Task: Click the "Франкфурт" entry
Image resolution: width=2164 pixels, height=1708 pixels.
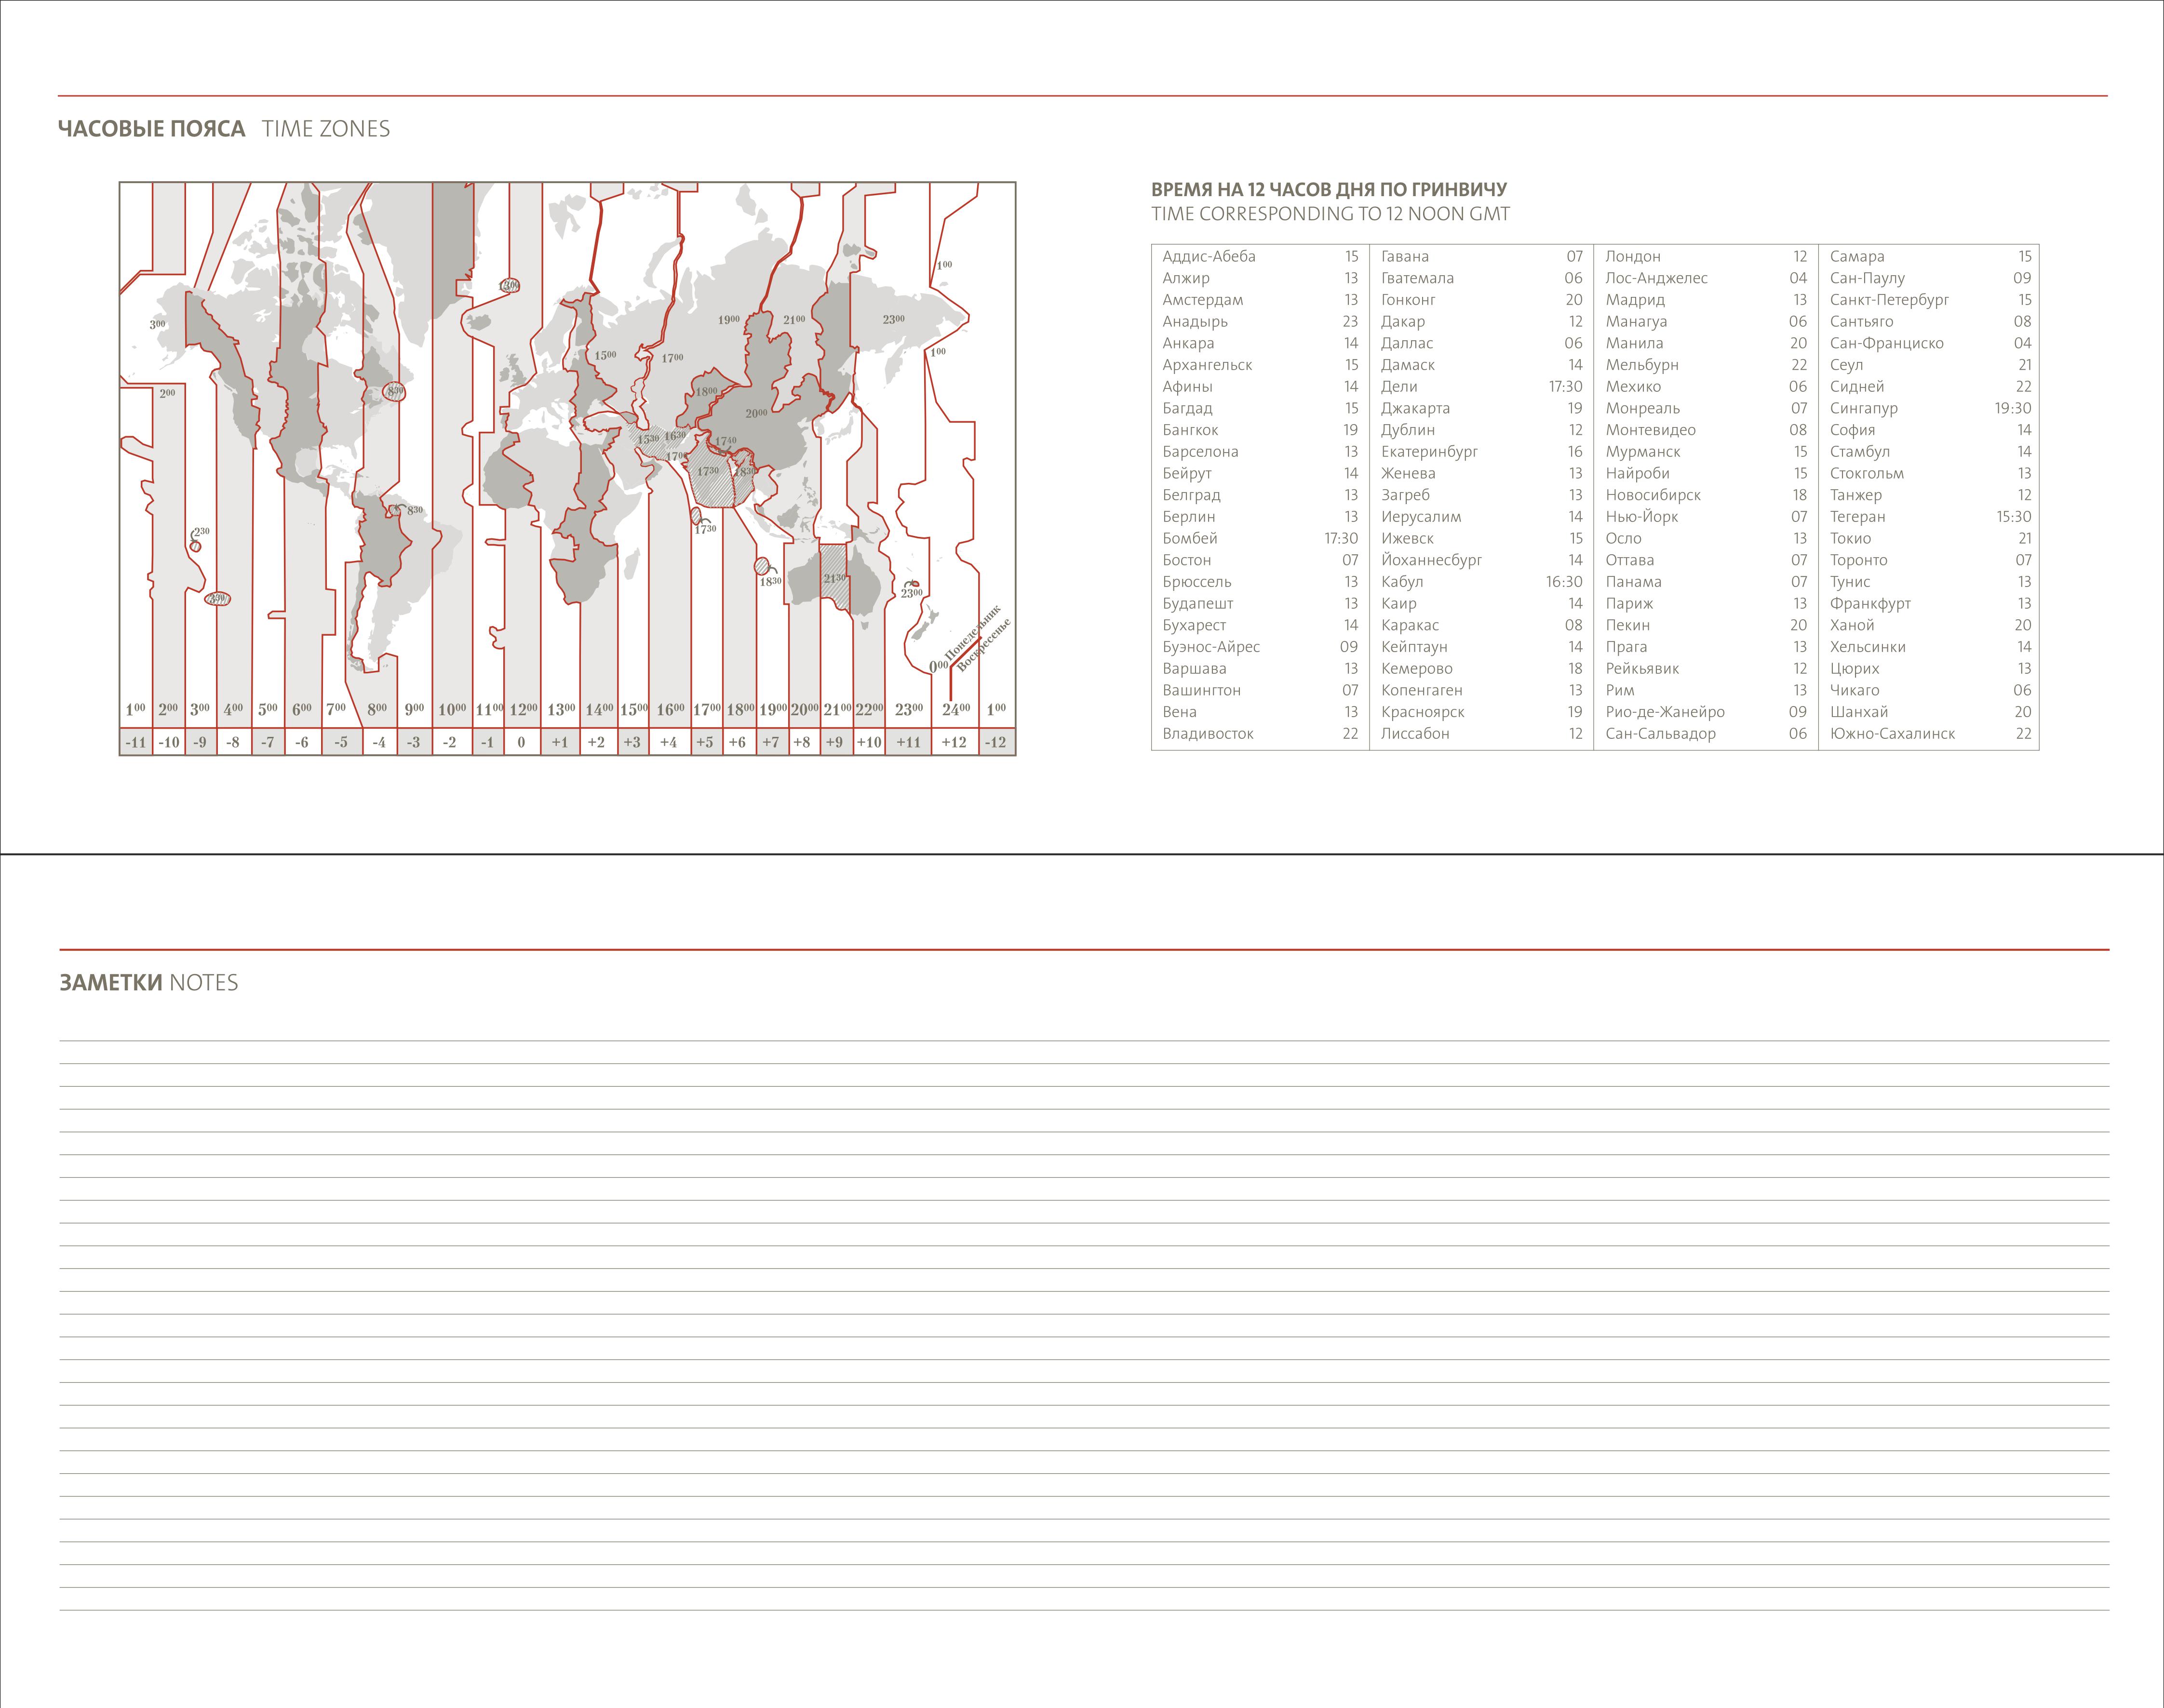Action: pos(1870,604)
